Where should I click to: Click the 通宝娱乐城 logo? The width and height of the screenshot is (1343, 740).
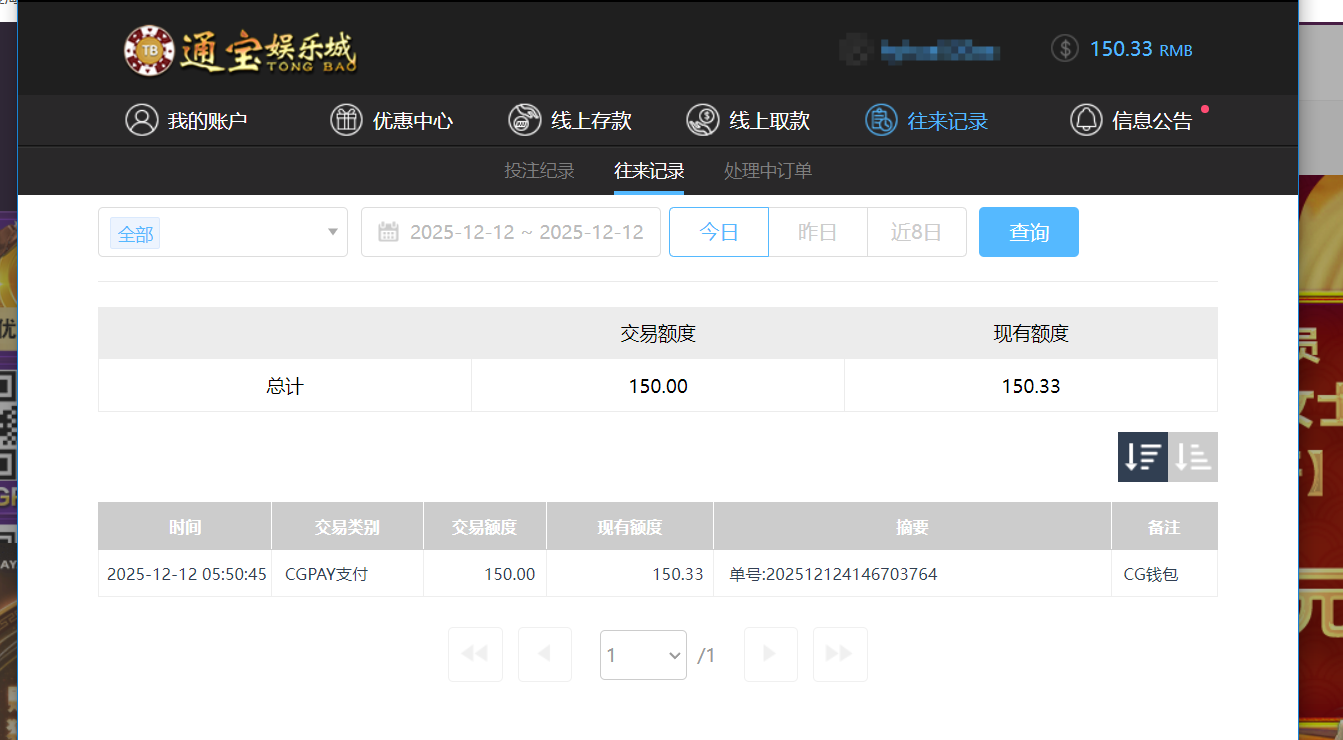(240, 48)
